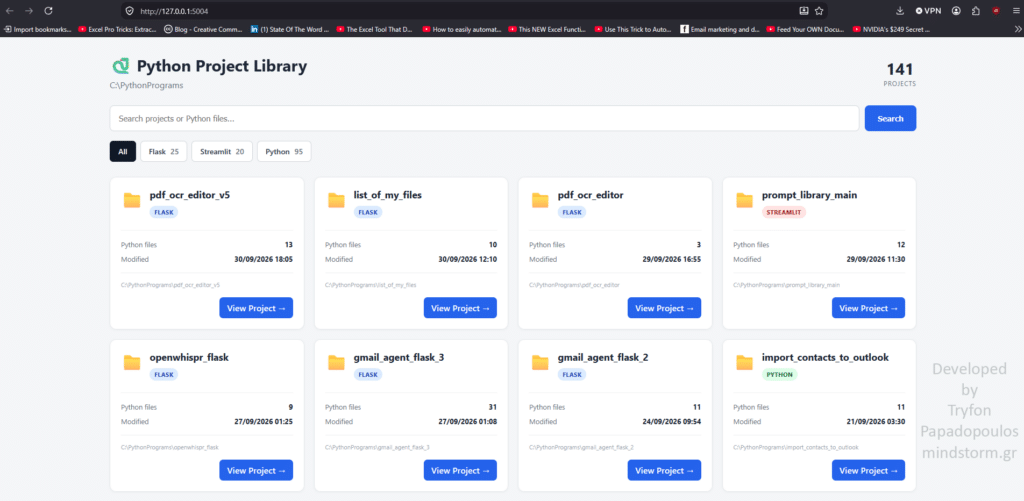The height and width of the screenshot is (501, 1024).
Task: Click the date '21/09/2026 03:30'
Action: pyautogui.click(x=876, y=422)
